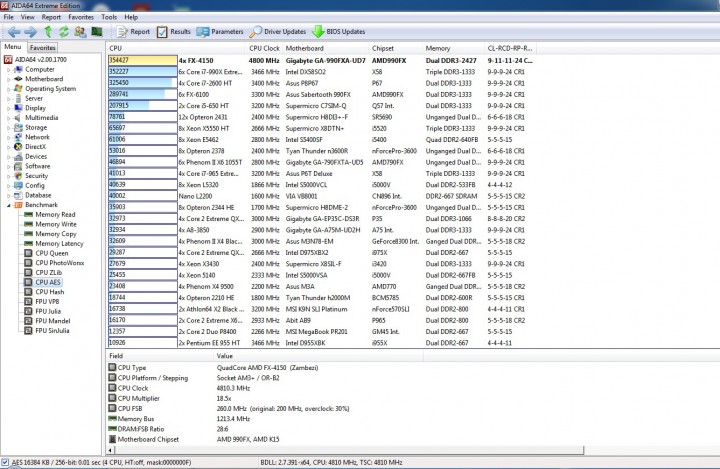Viewport: 720px width, 469px height.
Task: Click Driver Updates in toolbar
Action: [278, 32]
